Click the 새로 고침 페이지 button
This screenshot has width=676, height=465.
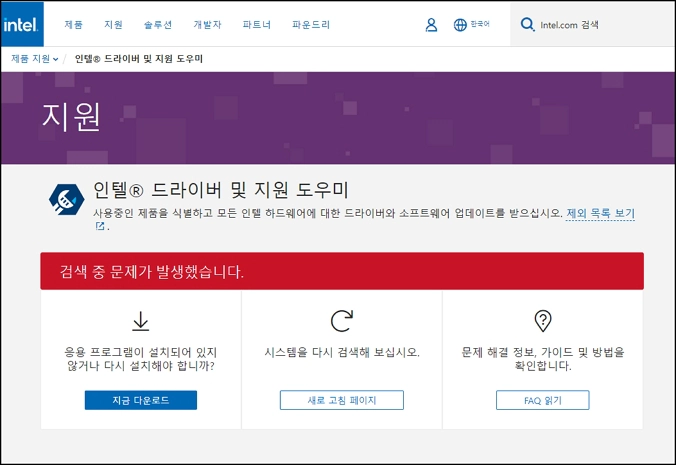click(x=342, y=400)
